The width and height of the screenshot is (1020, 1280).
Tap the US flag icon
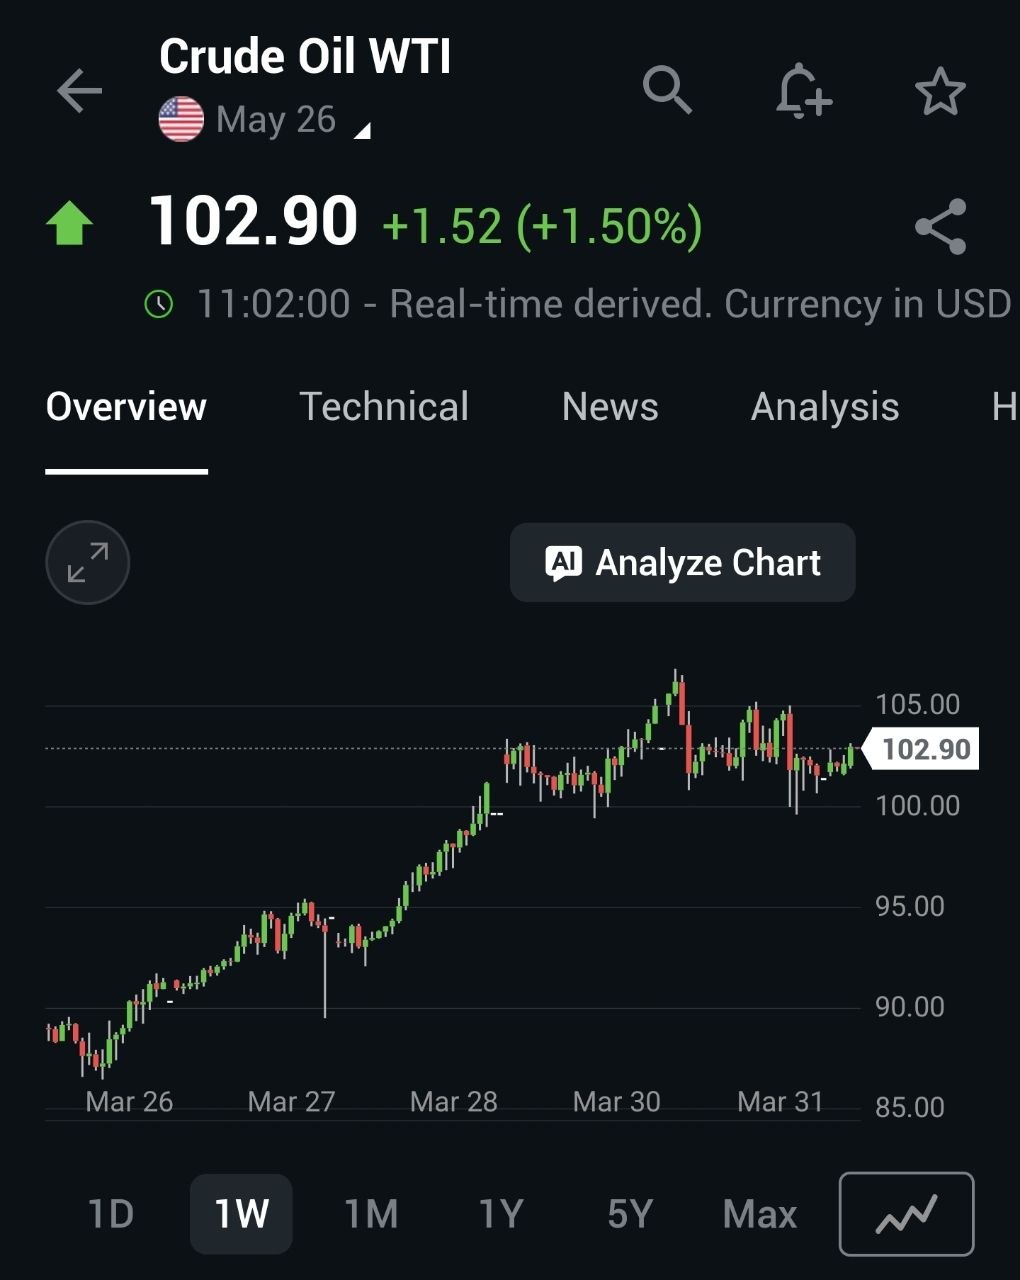tap(181, 120)
